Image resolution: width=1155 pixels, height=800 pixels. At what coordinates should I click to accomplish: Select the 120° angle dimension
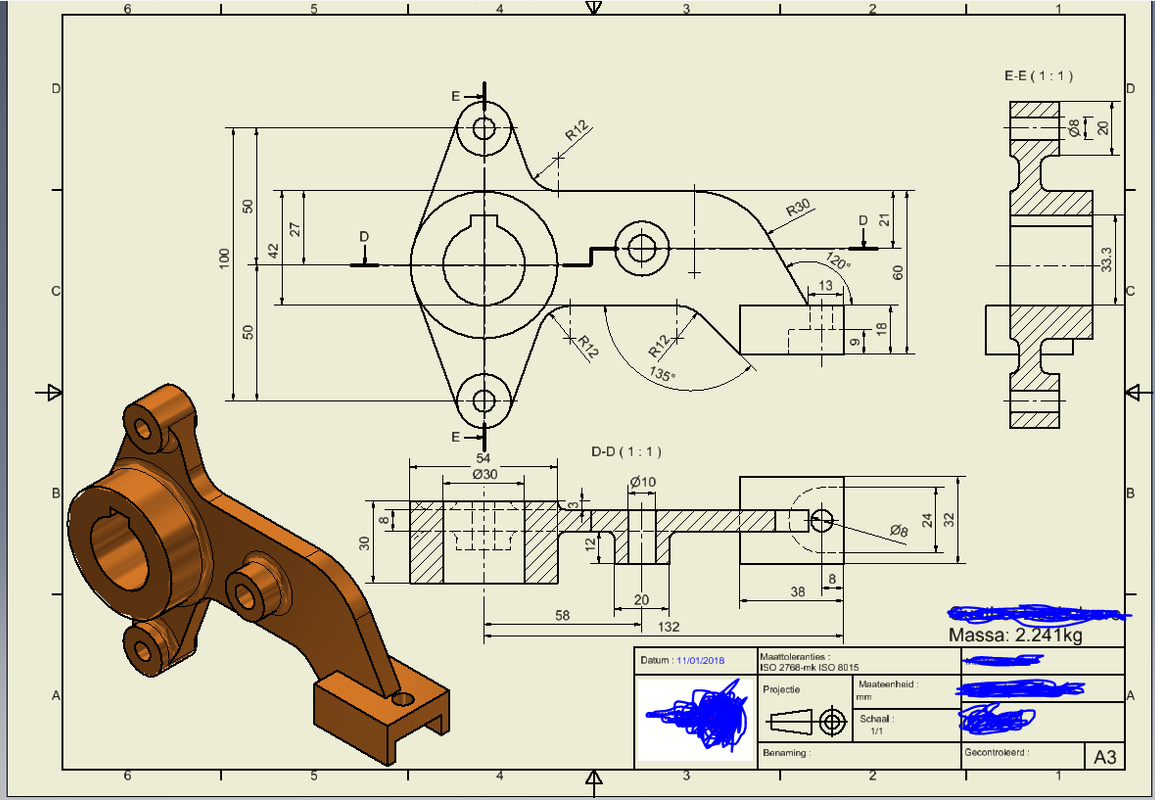(838, 261)
